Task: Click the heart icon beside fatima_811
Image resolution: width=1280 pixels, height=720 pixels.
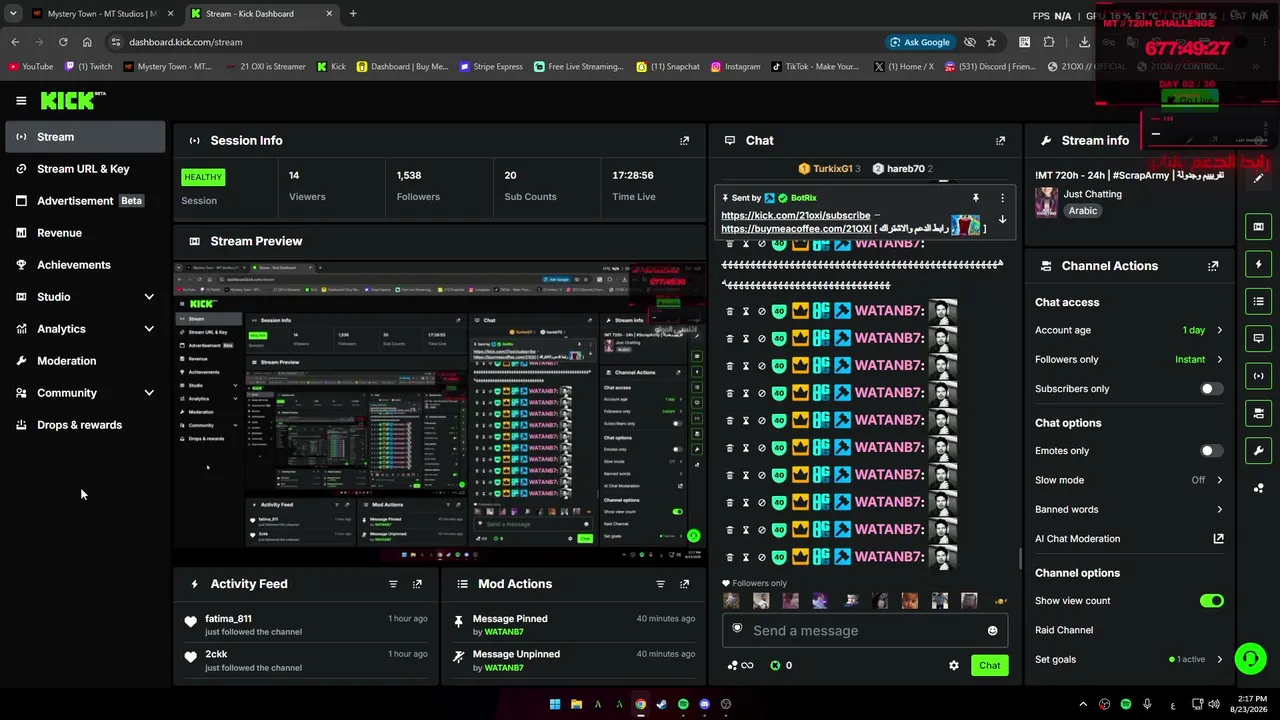Action: coord(191,622)
